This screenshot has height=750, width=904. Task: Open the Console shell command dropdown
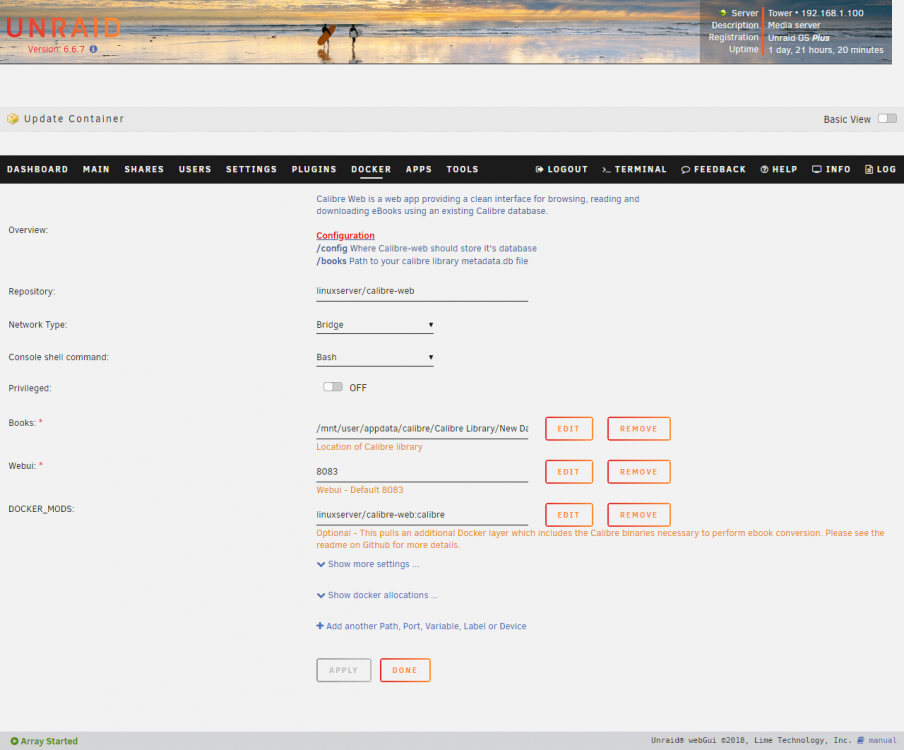[375, 357]
